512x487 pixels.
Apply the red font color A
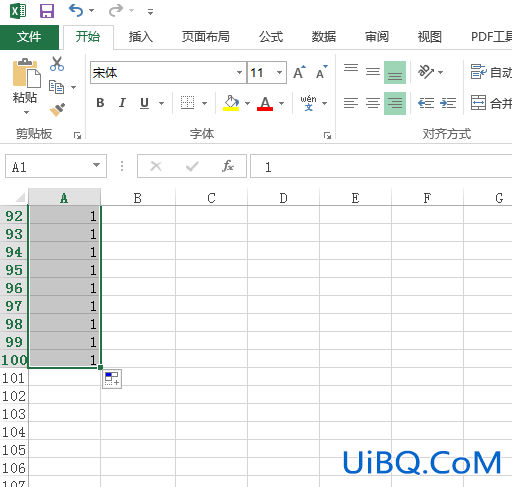coord(265,103)
